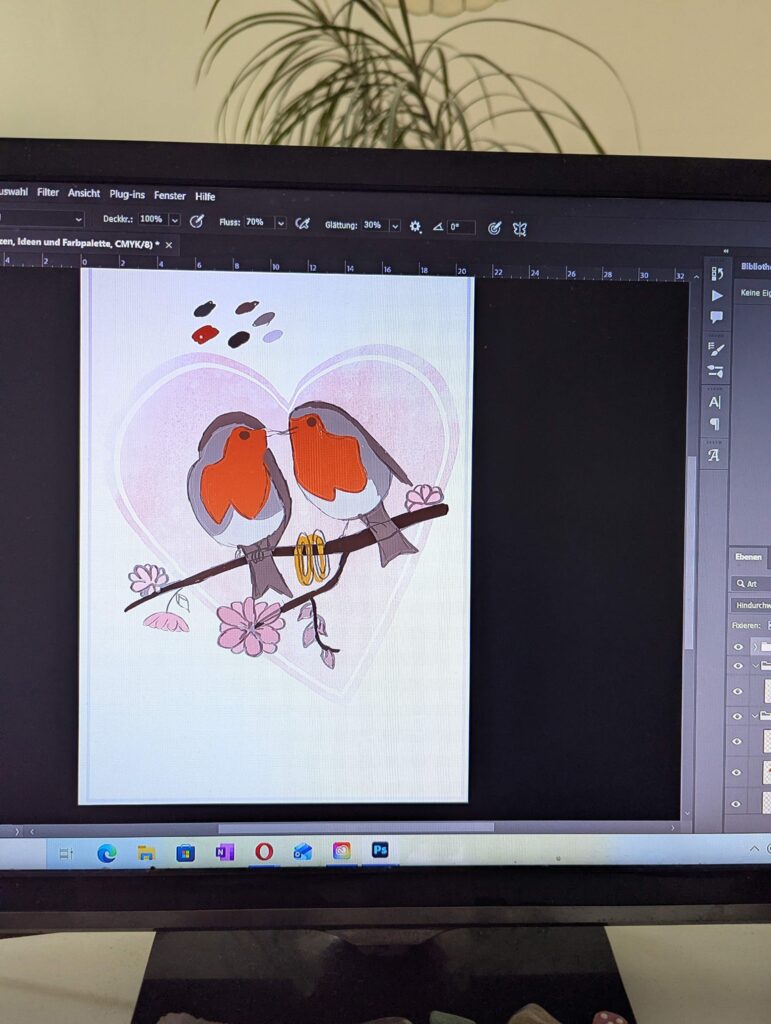Open the Comments panel speech bubble icon

coord(716,318)
